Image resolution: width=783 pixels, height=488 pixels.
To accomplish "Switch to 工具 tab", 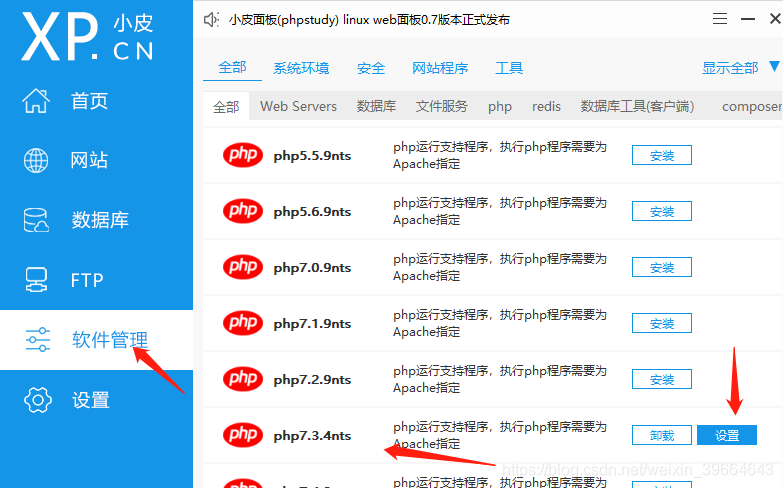I will pyautogui.click(x=509, y=68).
